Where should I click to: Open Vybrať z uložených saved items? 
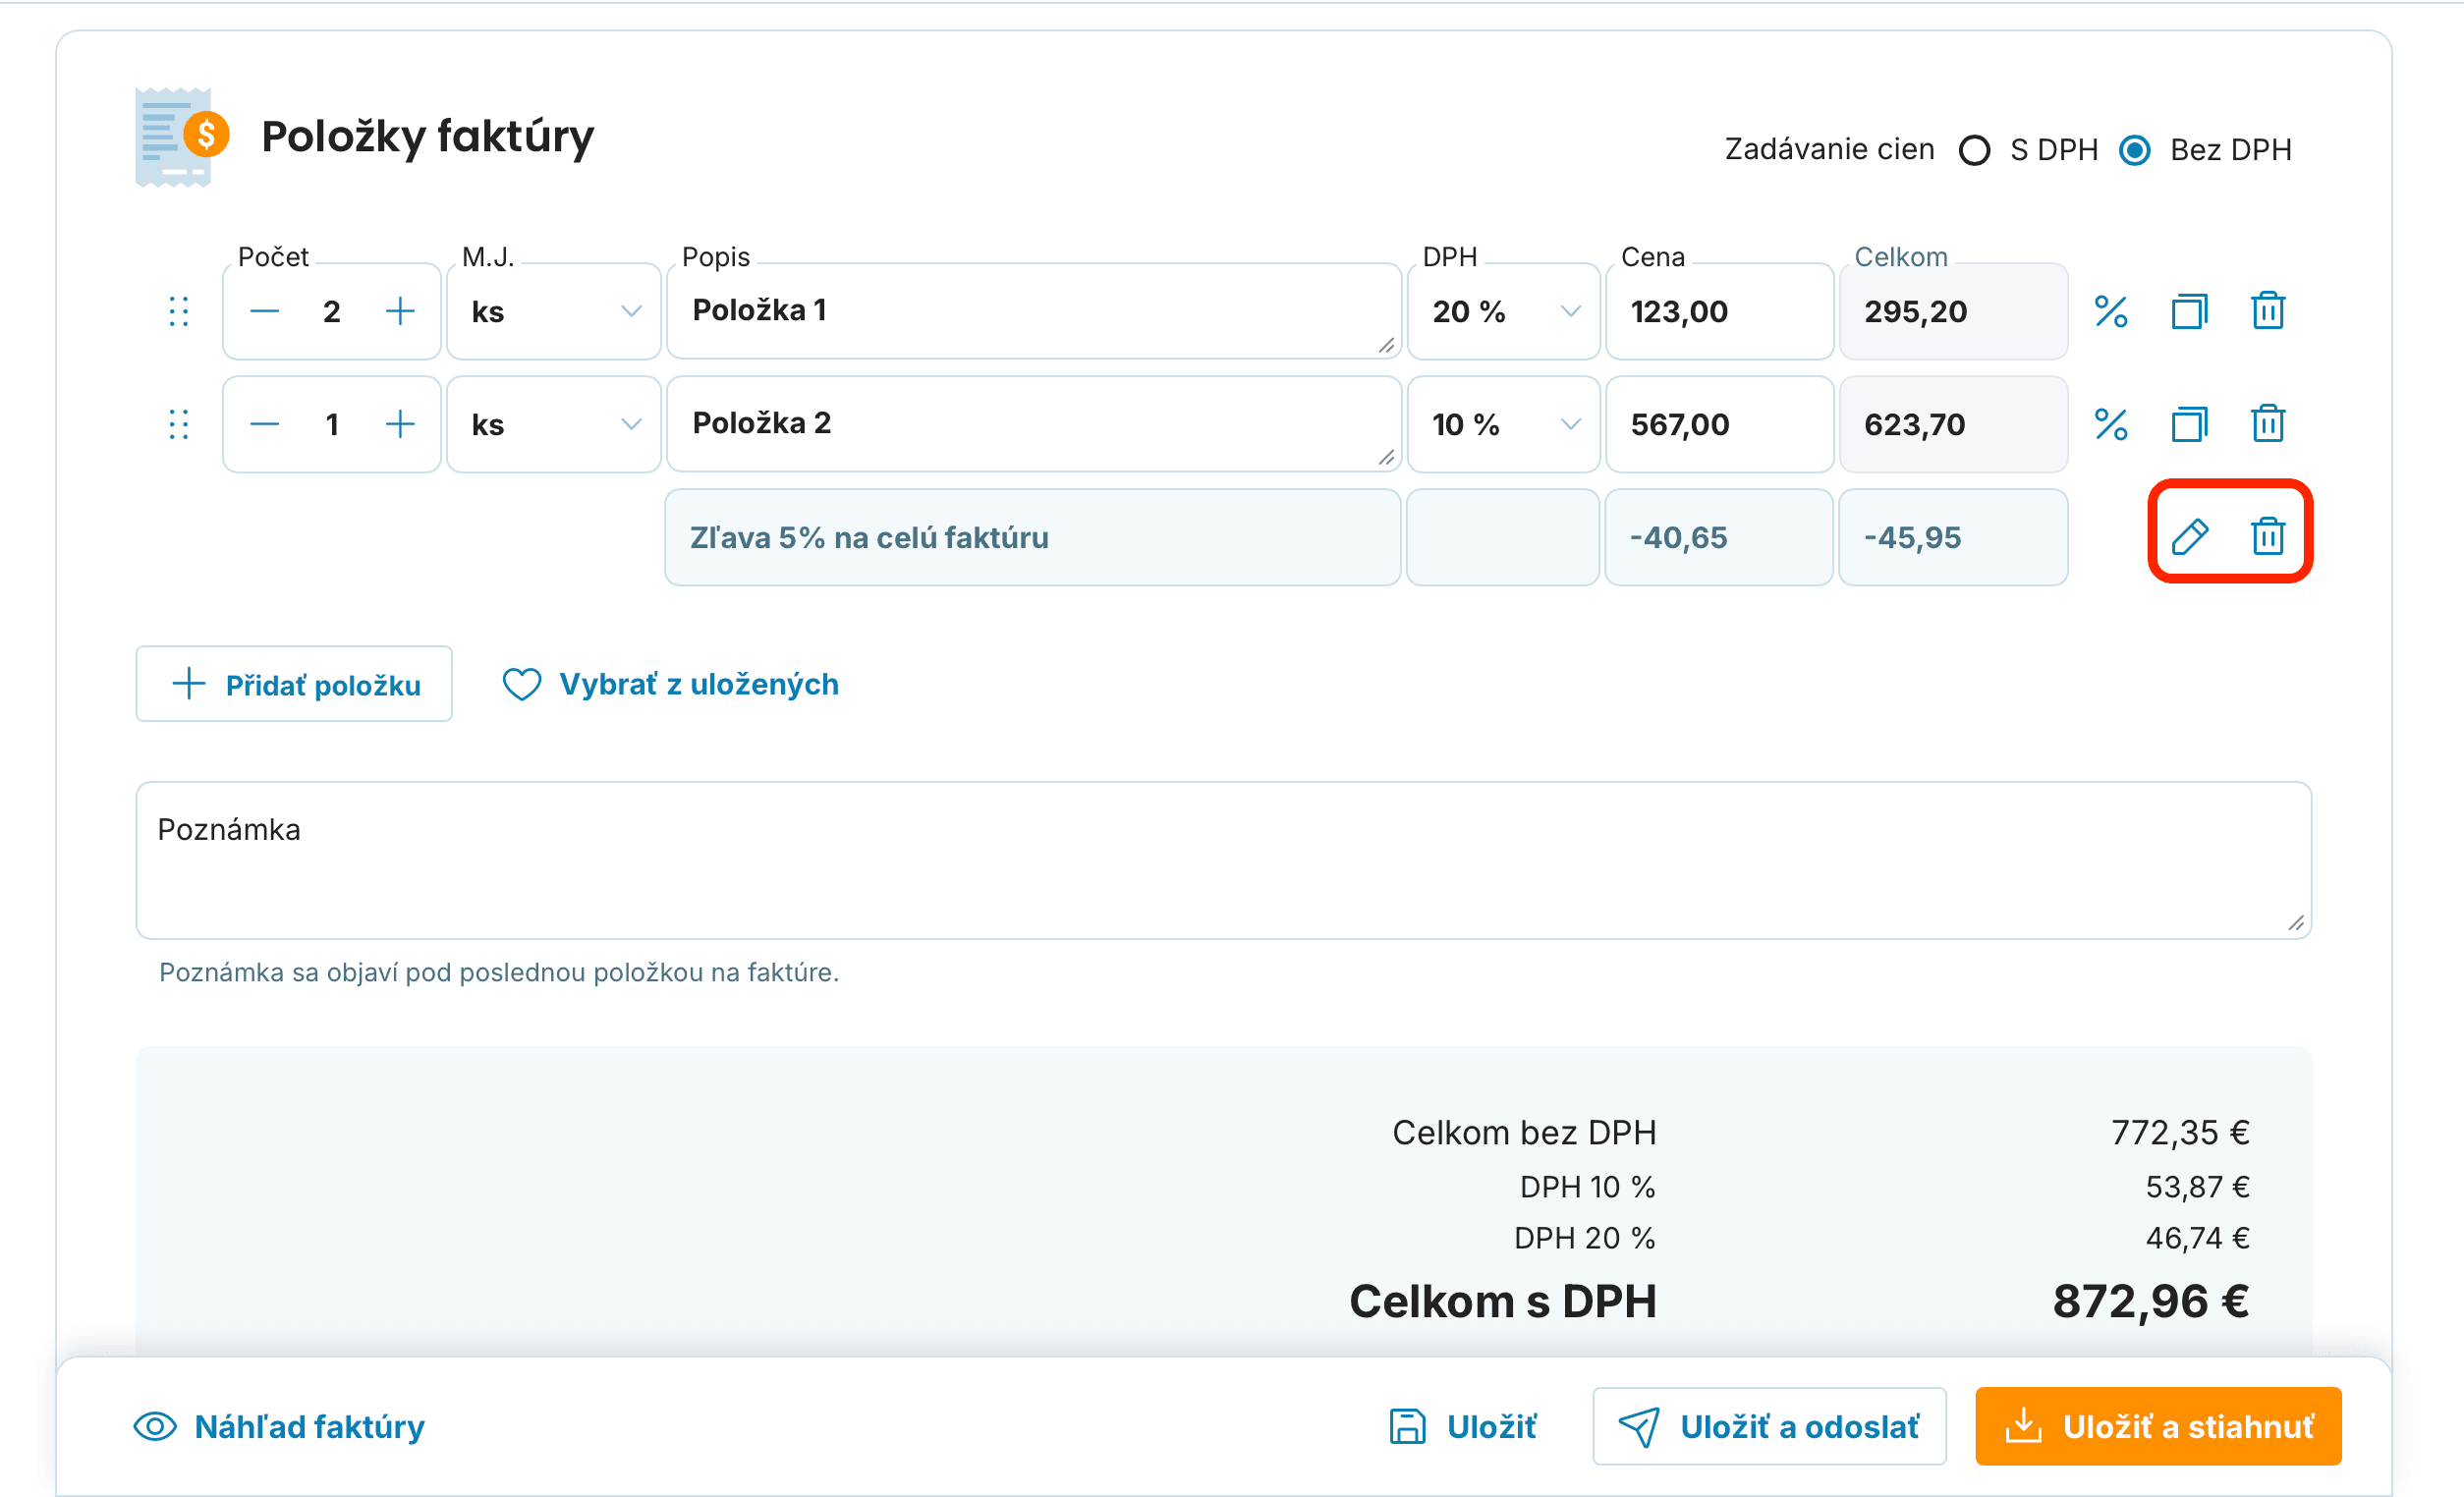point(670,684)
